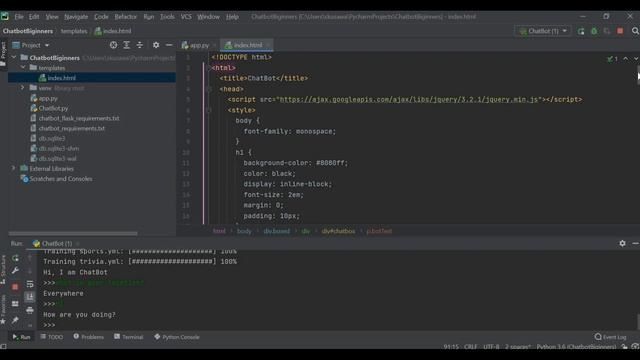Open the Terminal tool window
Image resolution: width=640 pixels, height=360 pixels.
128,337
